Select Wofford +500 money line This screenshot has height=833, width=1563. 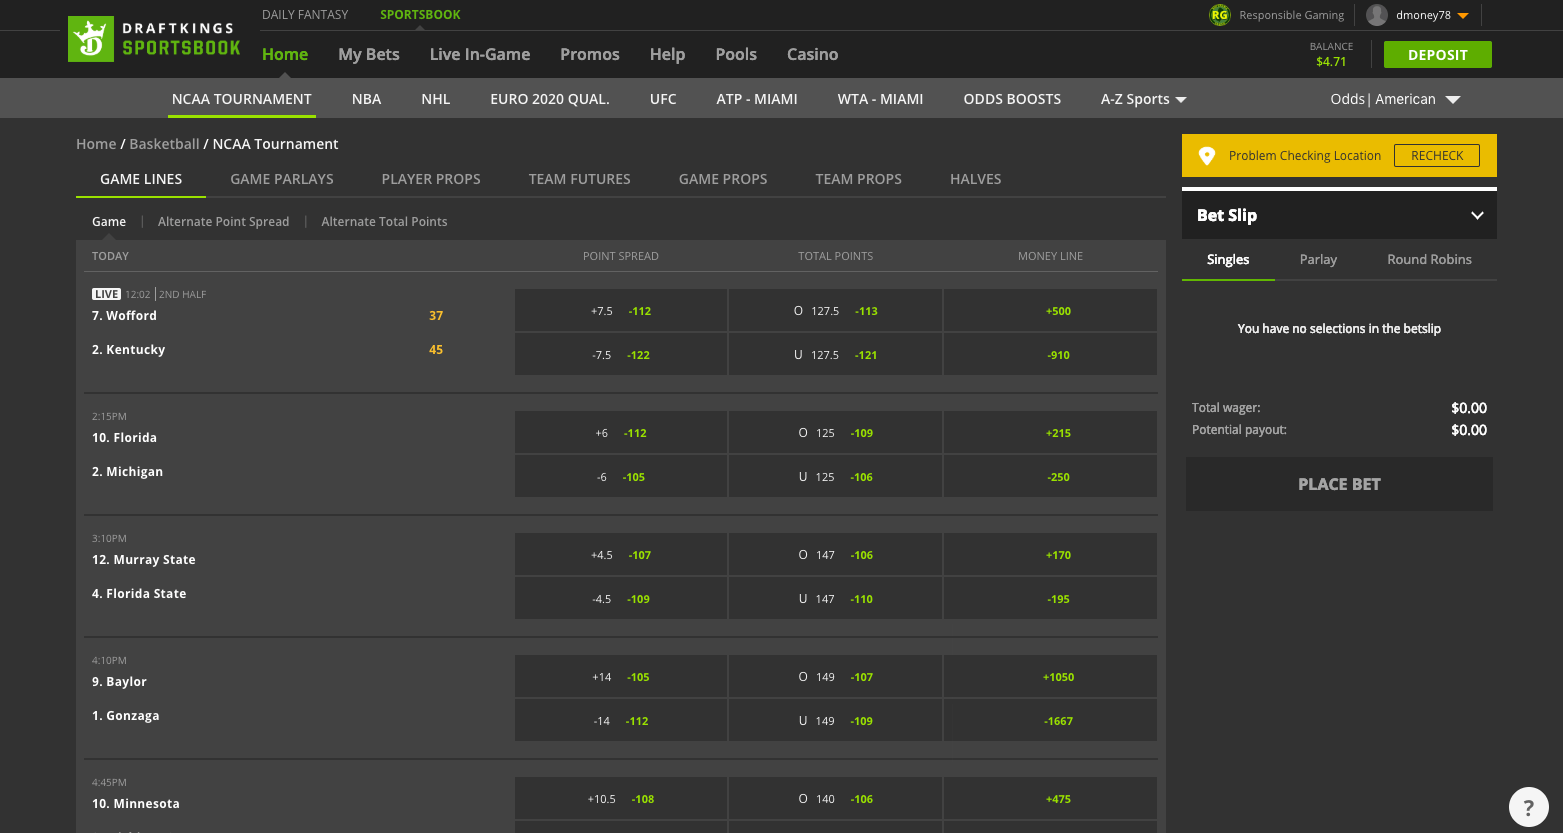[1050, 311]
